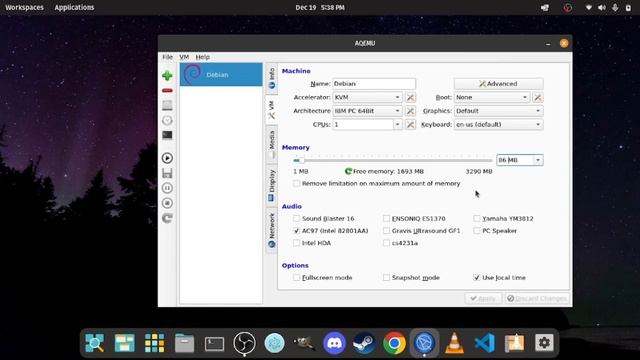Open Applications in top bar
Image resolution: width=640 pixels, height=360 pixels.
(x=74, y=7)
